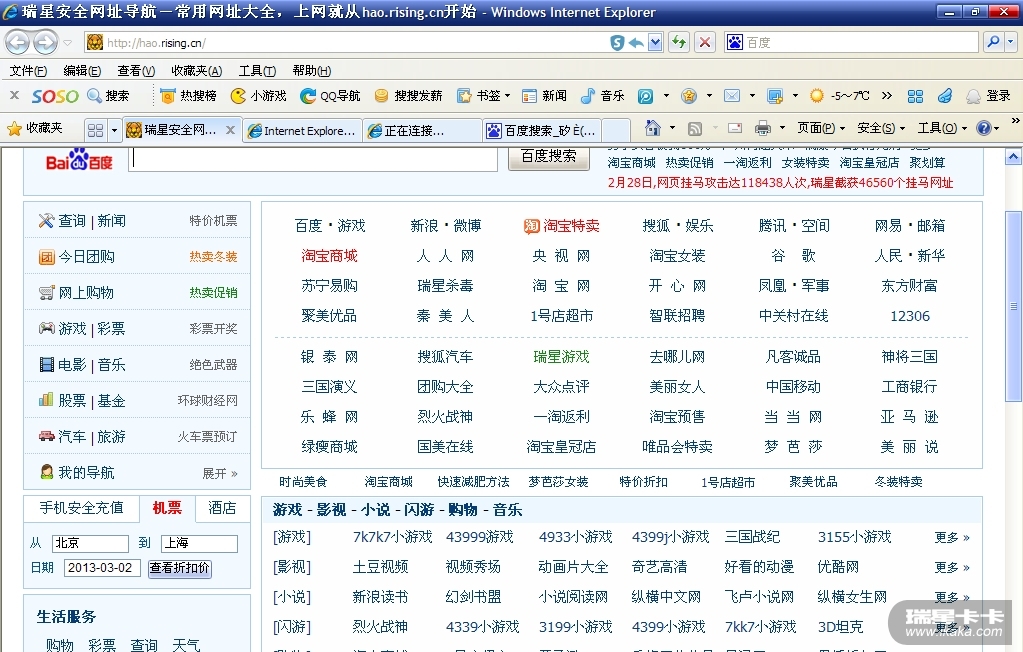Viewport: 1023px width, 652px height.
Task: Select the 酒店 tab in booking panel
Action: coord(222,508)
